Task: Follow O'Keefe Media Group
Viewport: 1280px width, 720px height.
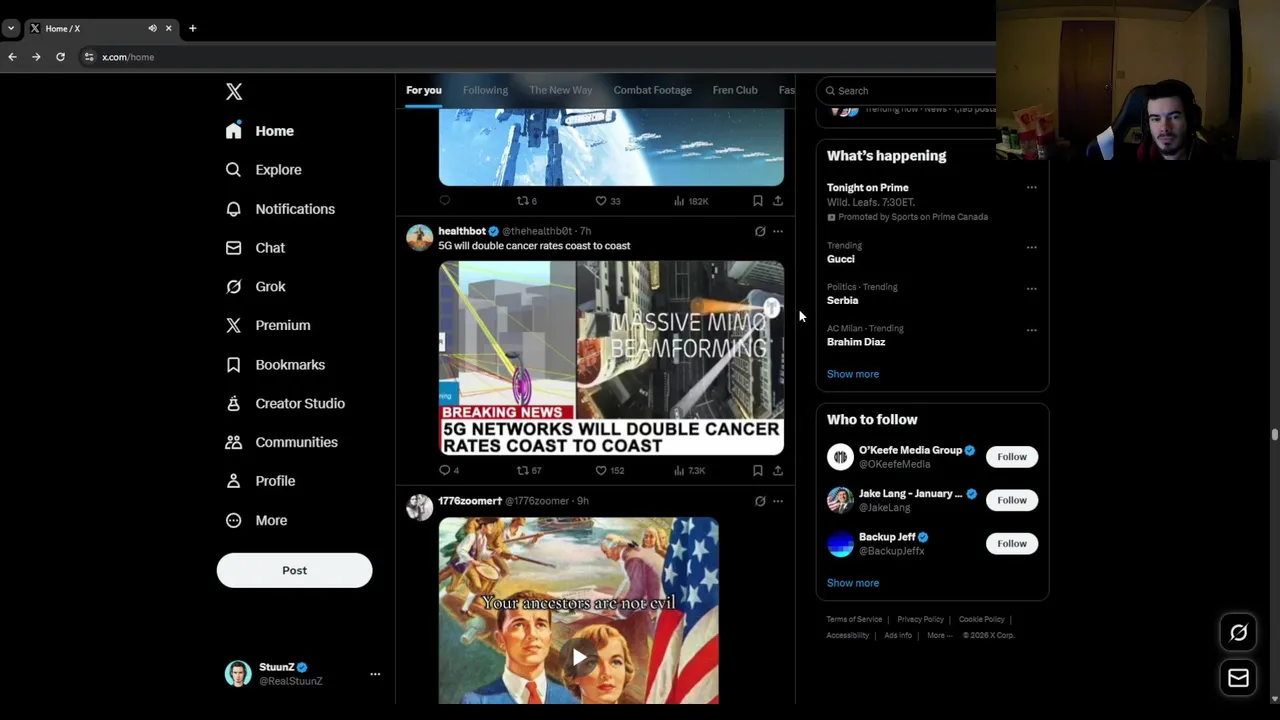Action: [x=1012, y=457]
